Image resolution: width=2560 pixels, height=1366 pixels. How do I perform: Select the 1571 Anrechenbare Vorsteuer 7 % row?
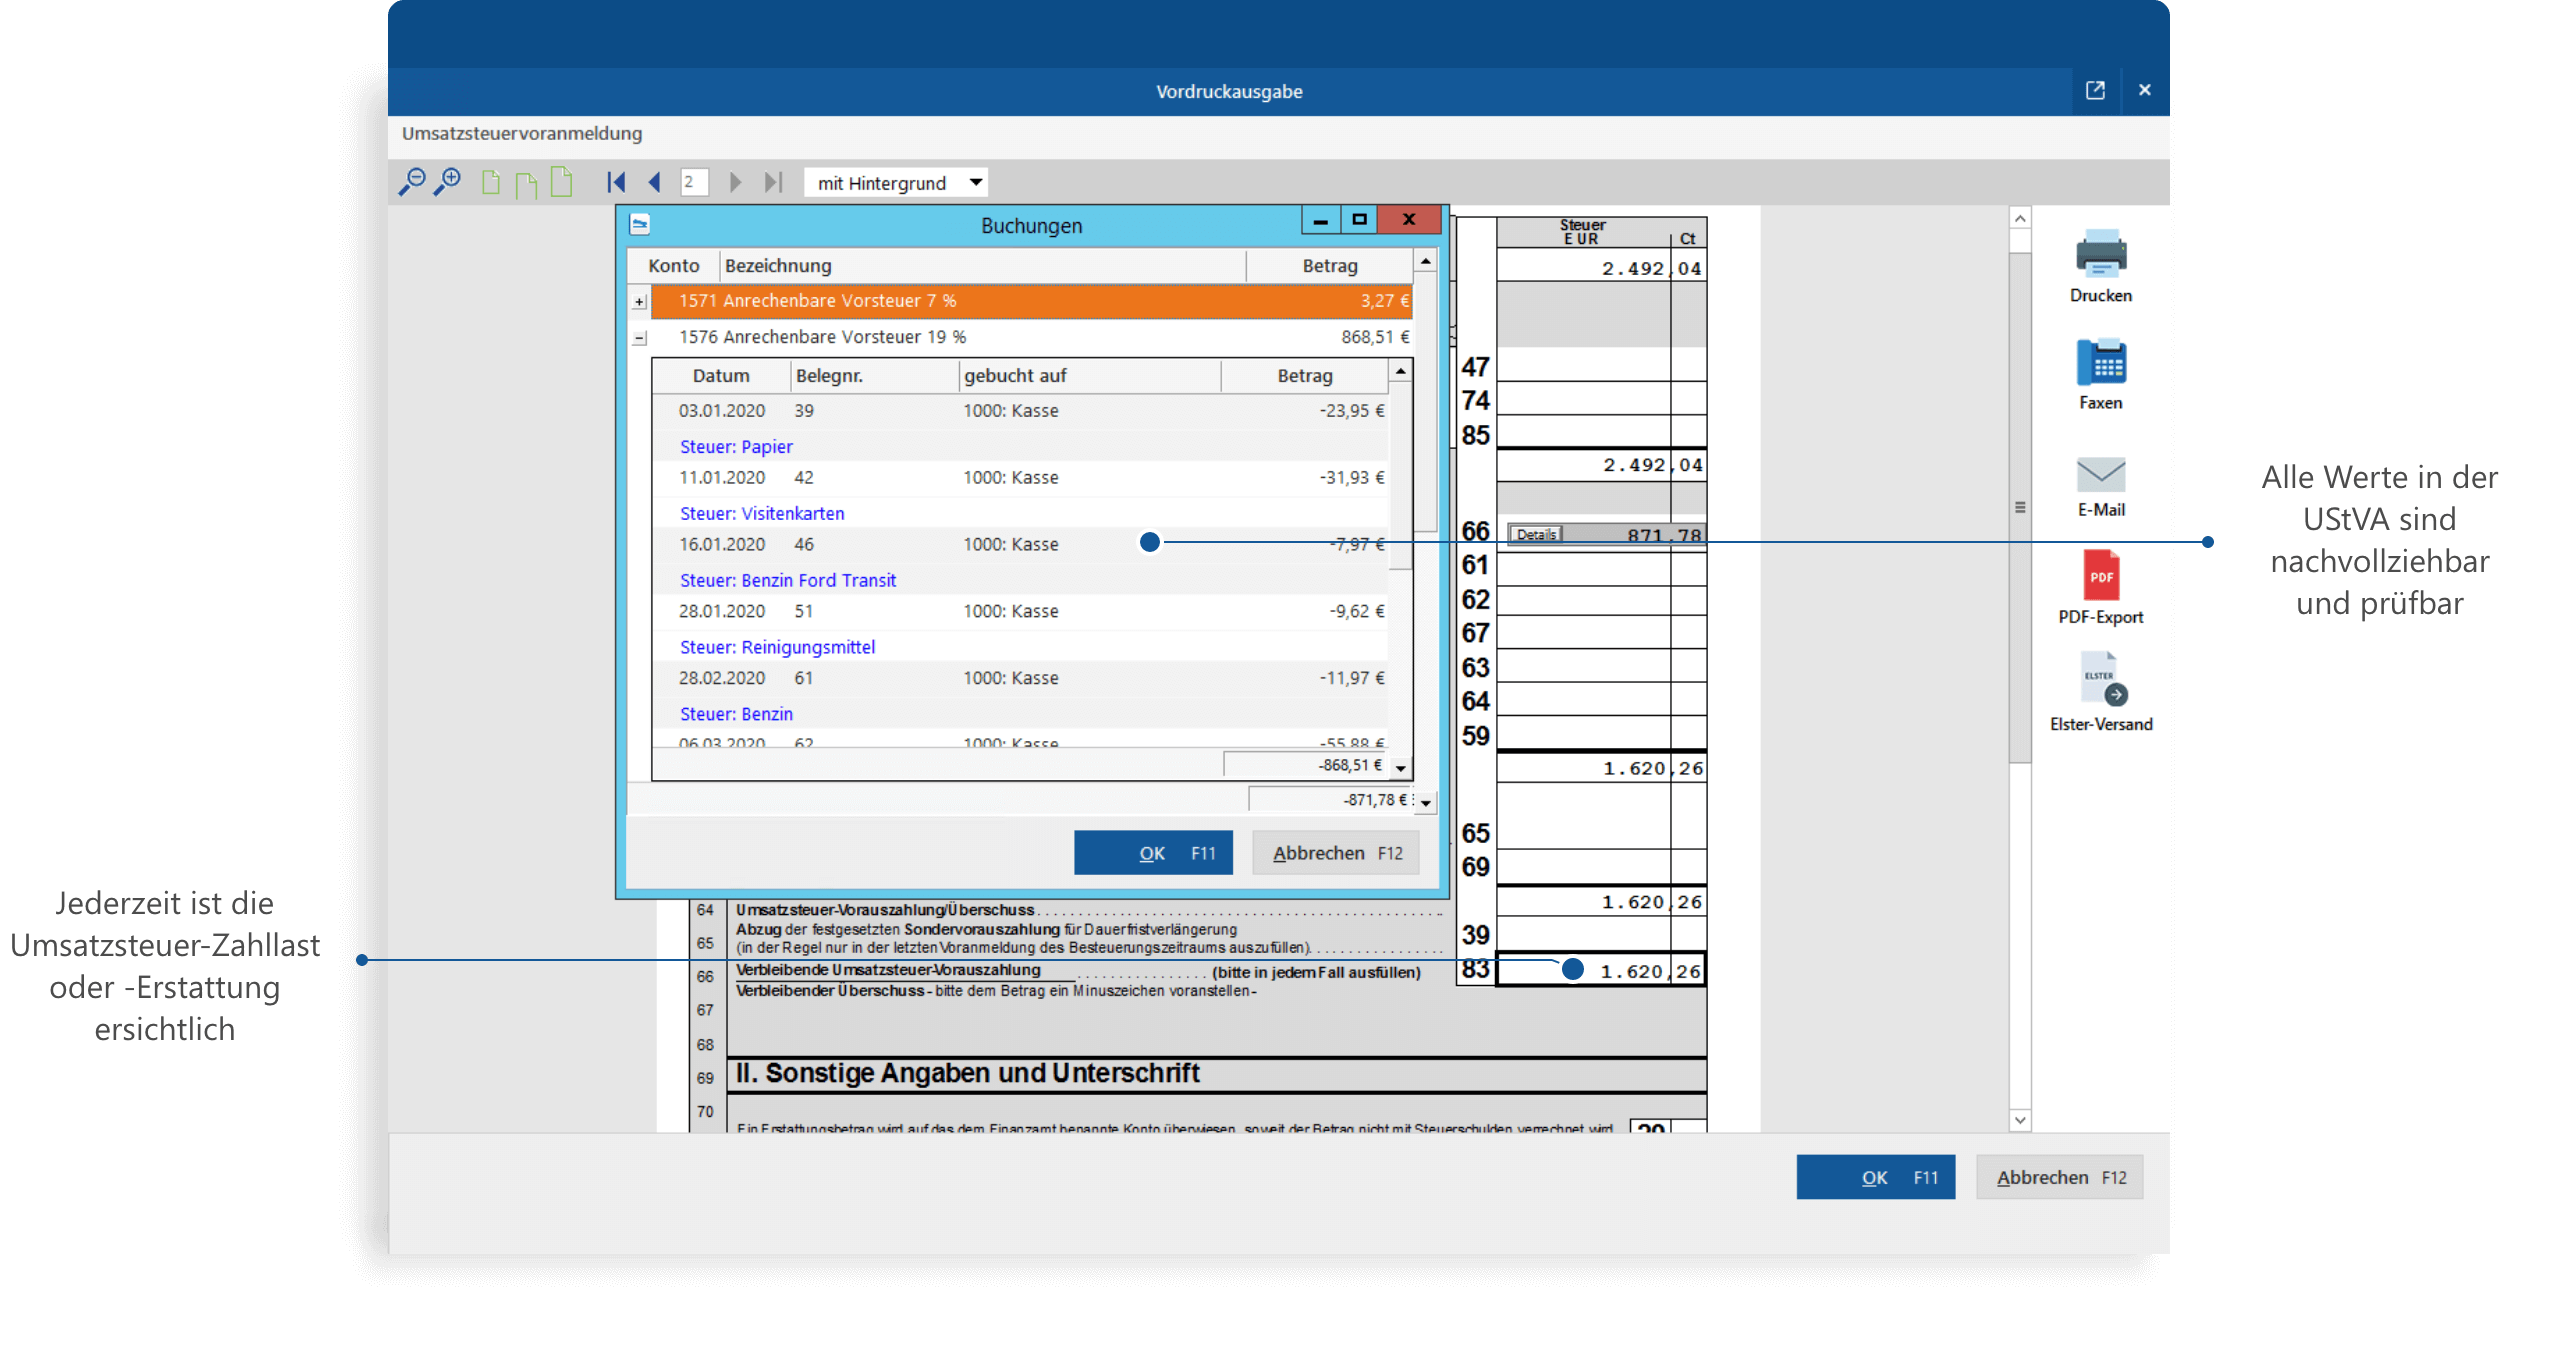1031,301
